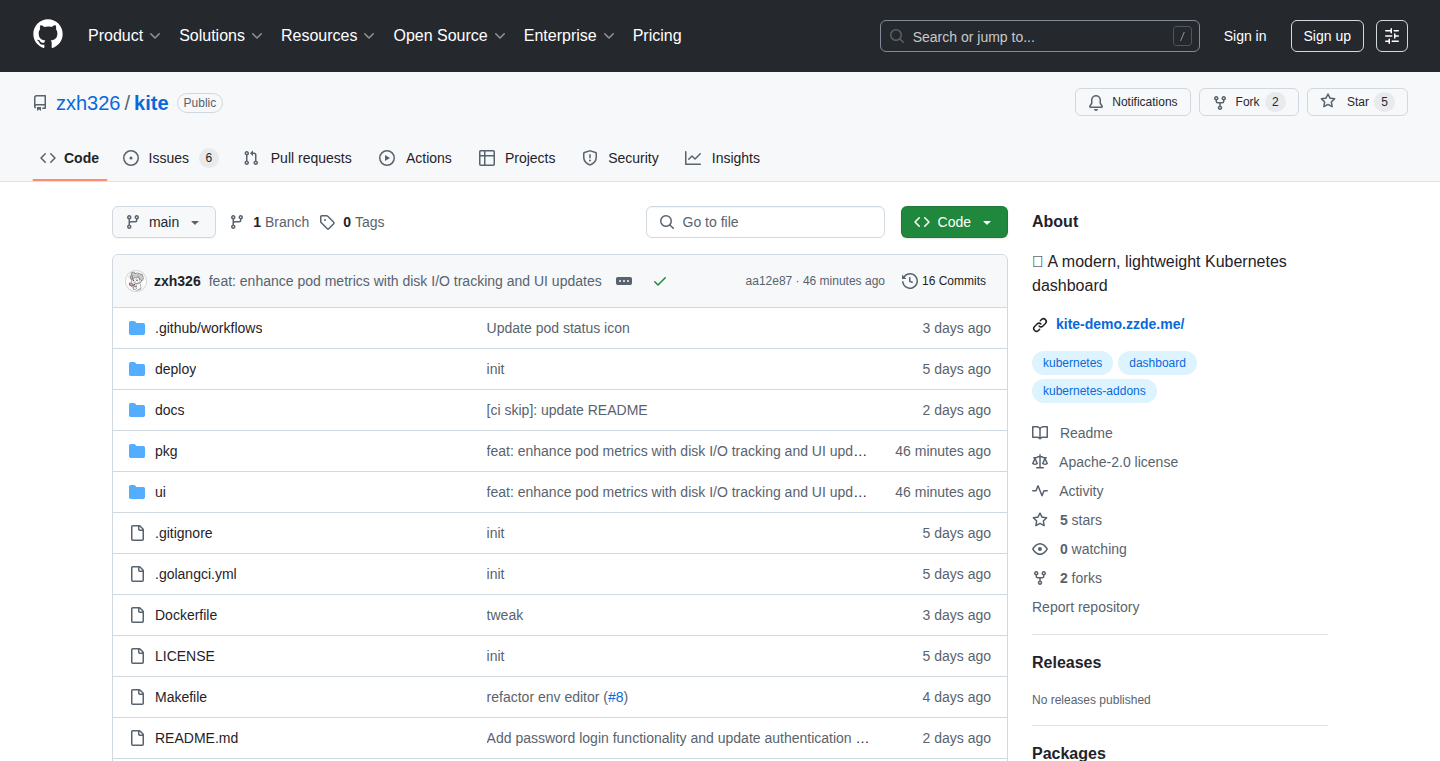Click the docs folder icon

click(x=137, y=410)
